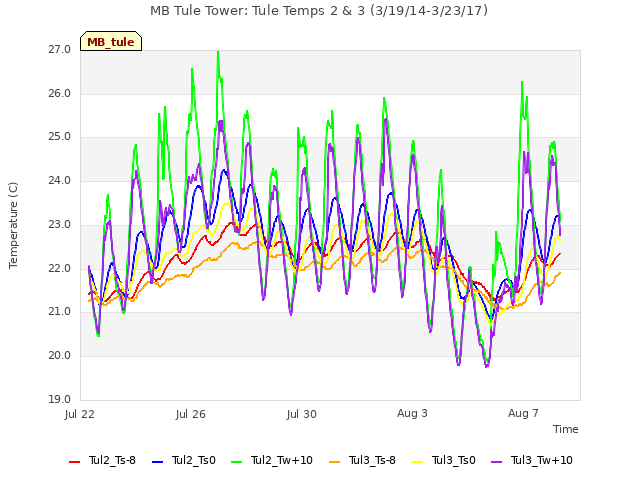Select the Tul3_Ts-8 legend label
Image resolution: width=640 pixels, height=480 pixels.
point(372,460)
